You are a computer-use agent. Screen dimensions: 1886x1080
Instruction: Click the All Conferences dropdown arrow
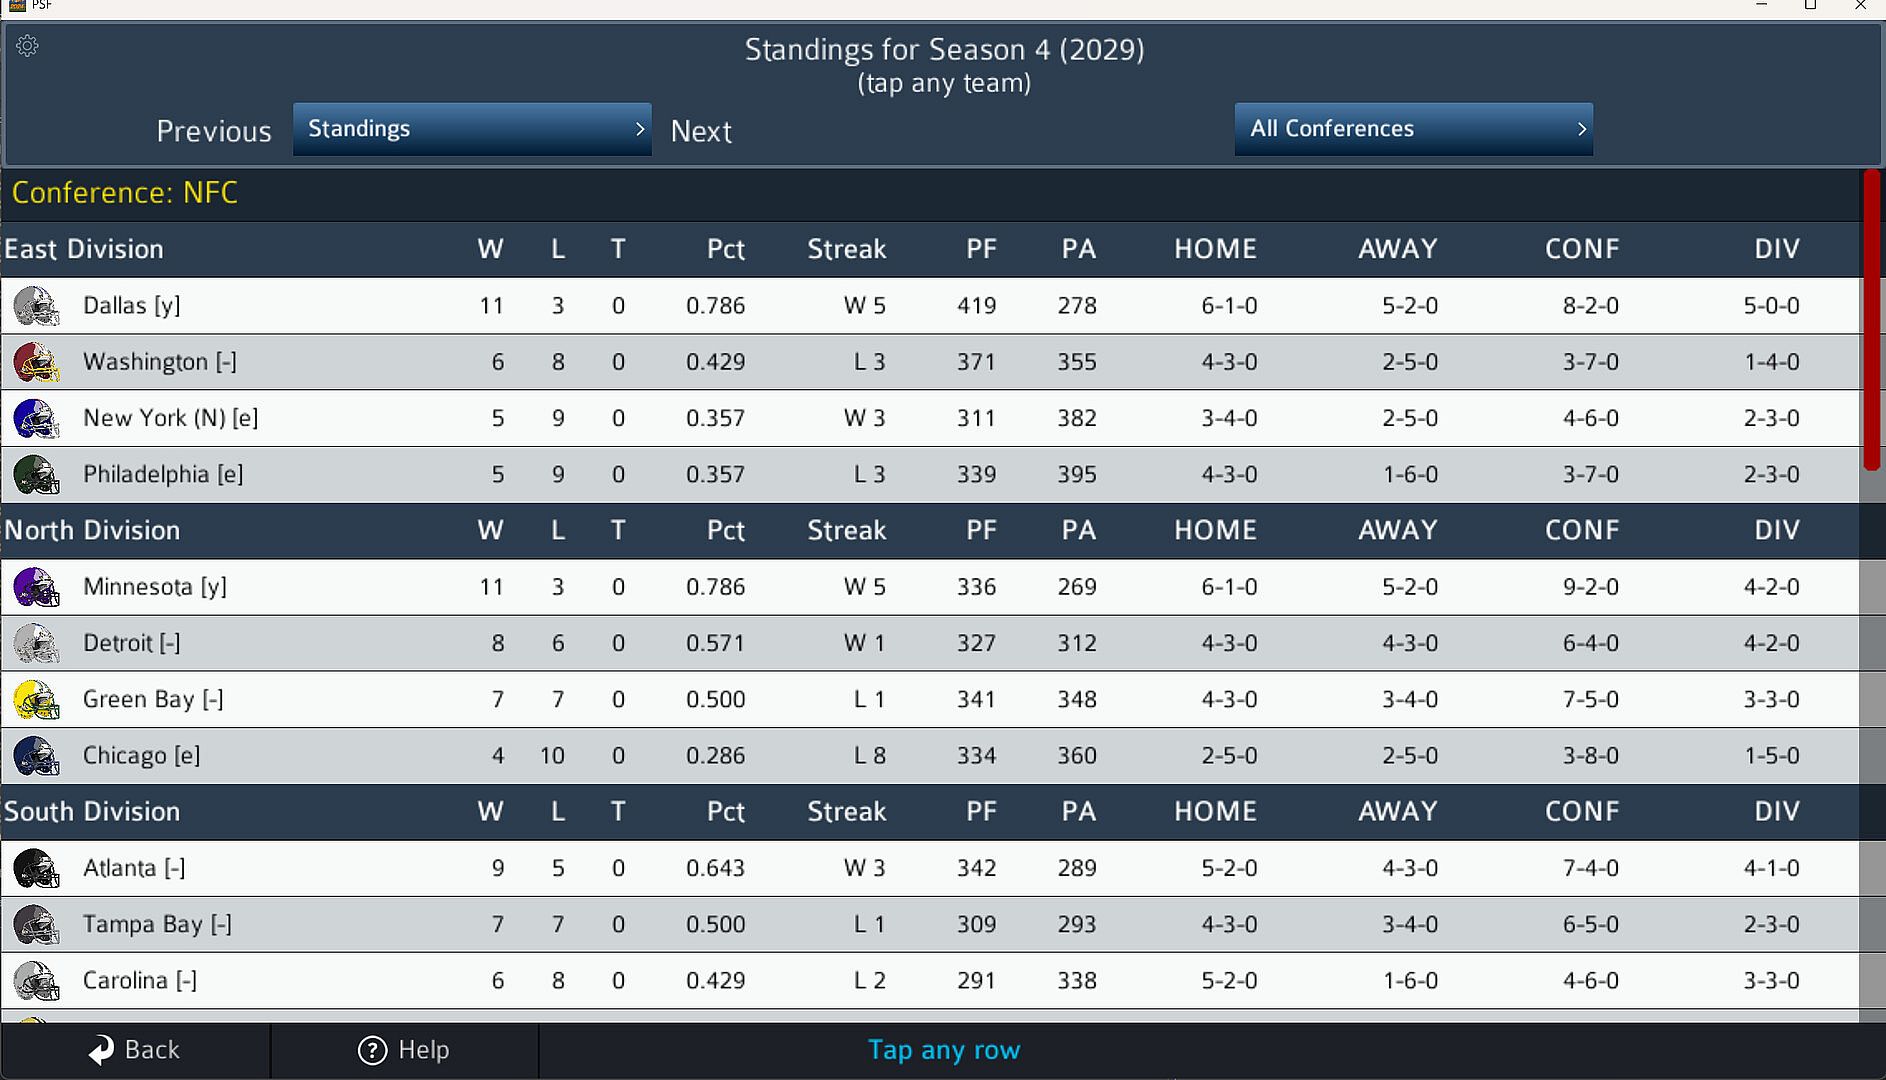1581,129
